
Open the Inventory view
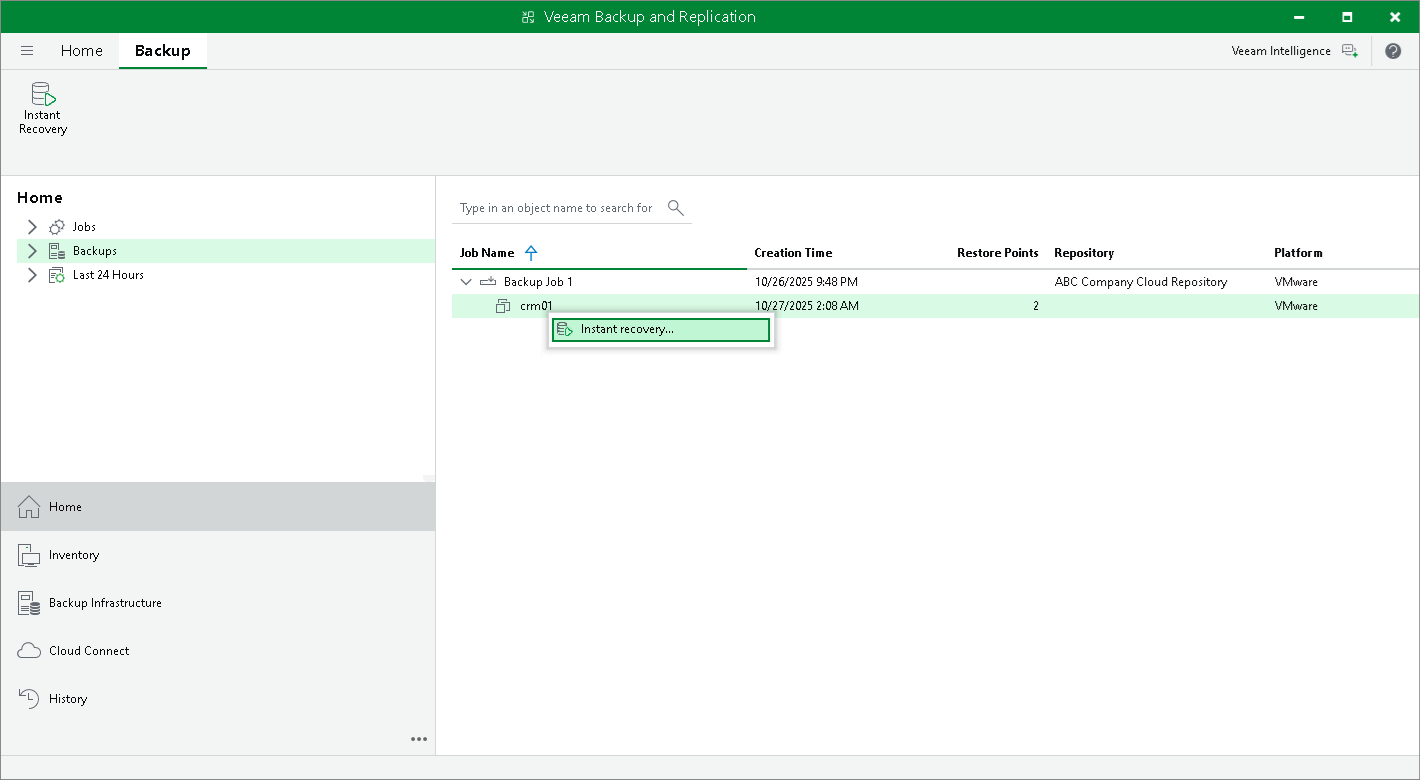[x=218, y=555]
